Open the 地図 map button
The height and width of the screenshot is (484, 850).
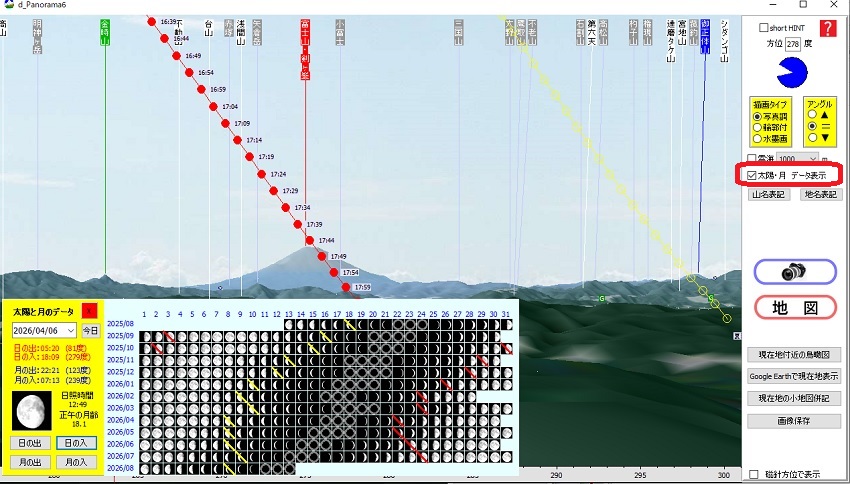tap(795, 307)
